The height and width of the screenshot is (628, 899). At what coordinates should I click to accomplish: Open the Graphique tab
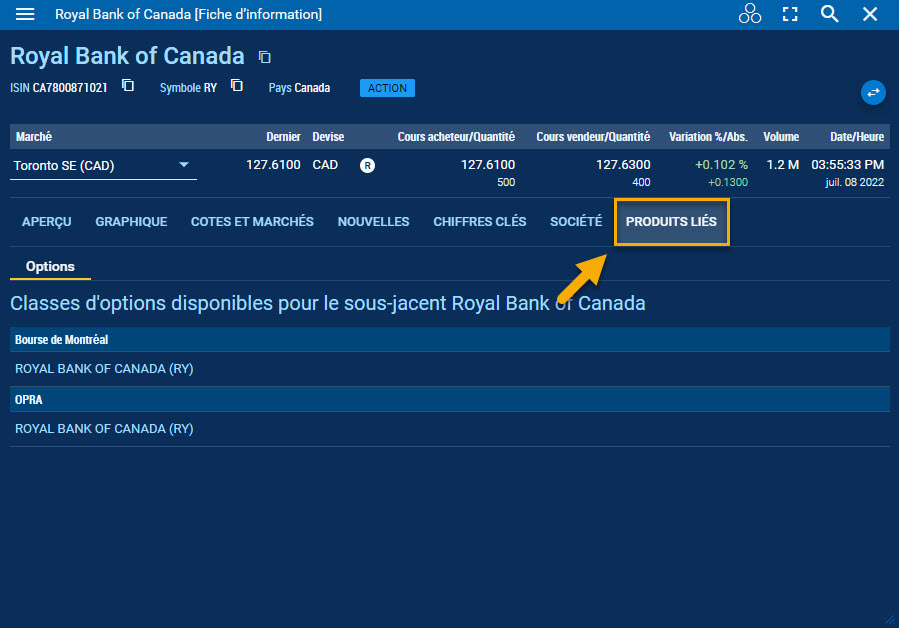click(x=131, y=222)
